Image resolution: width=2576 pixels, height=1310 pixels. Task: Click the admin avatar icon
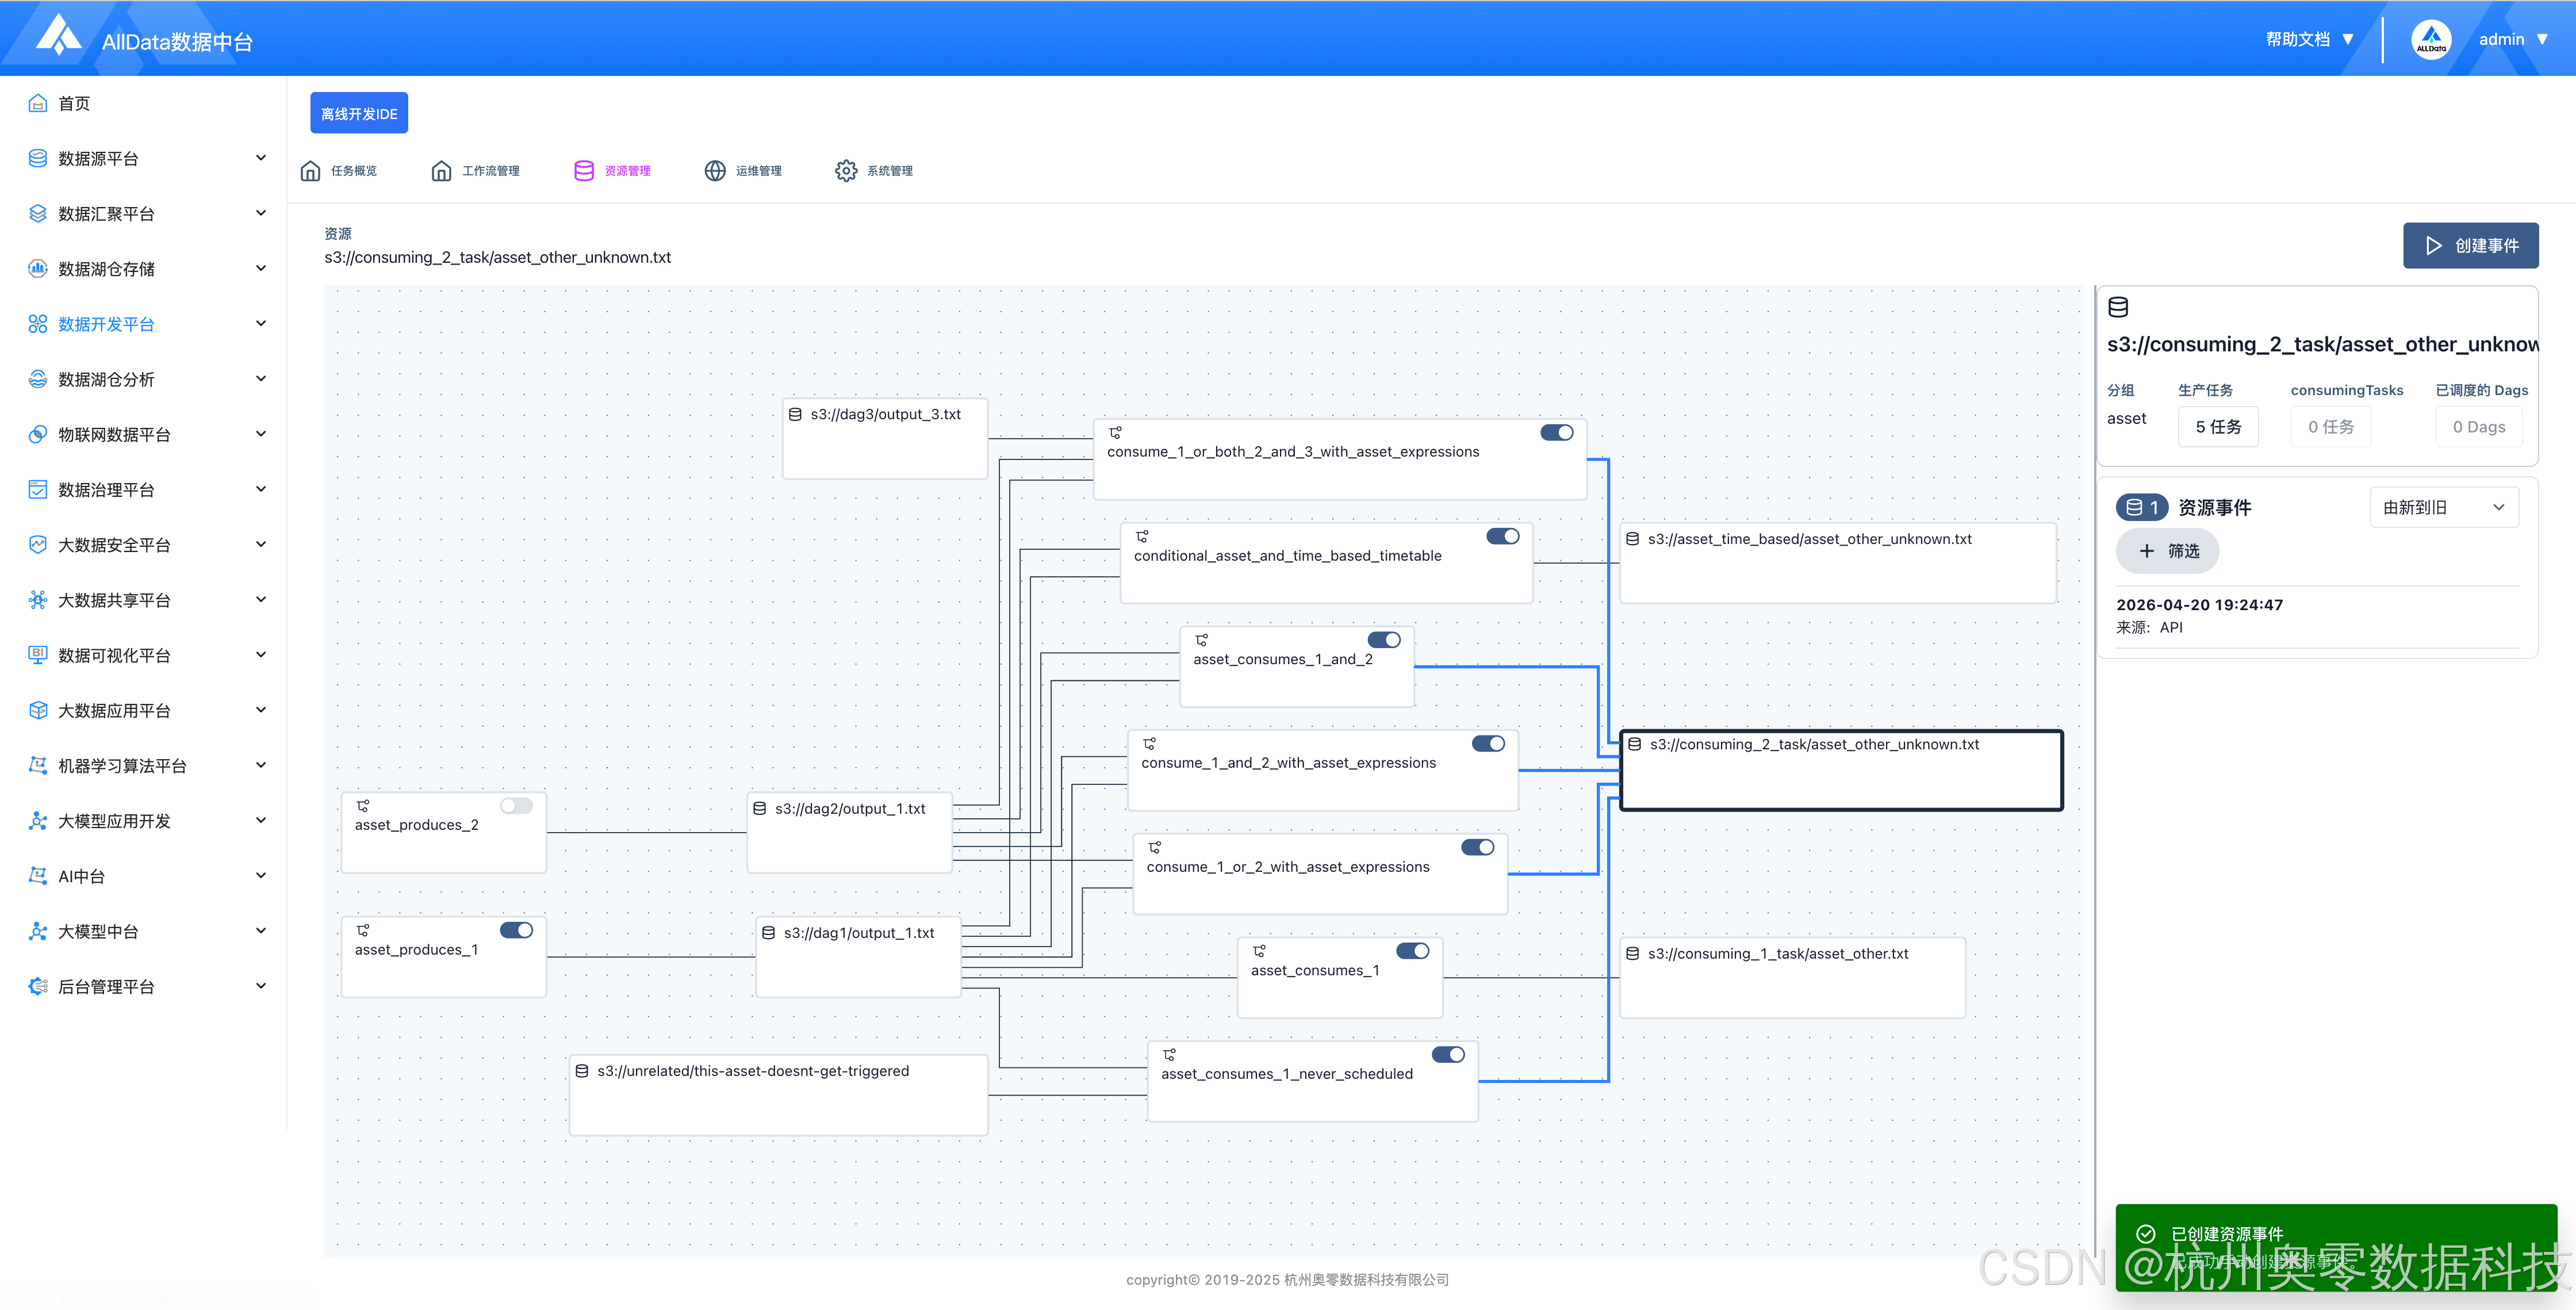coord(2431,40)
